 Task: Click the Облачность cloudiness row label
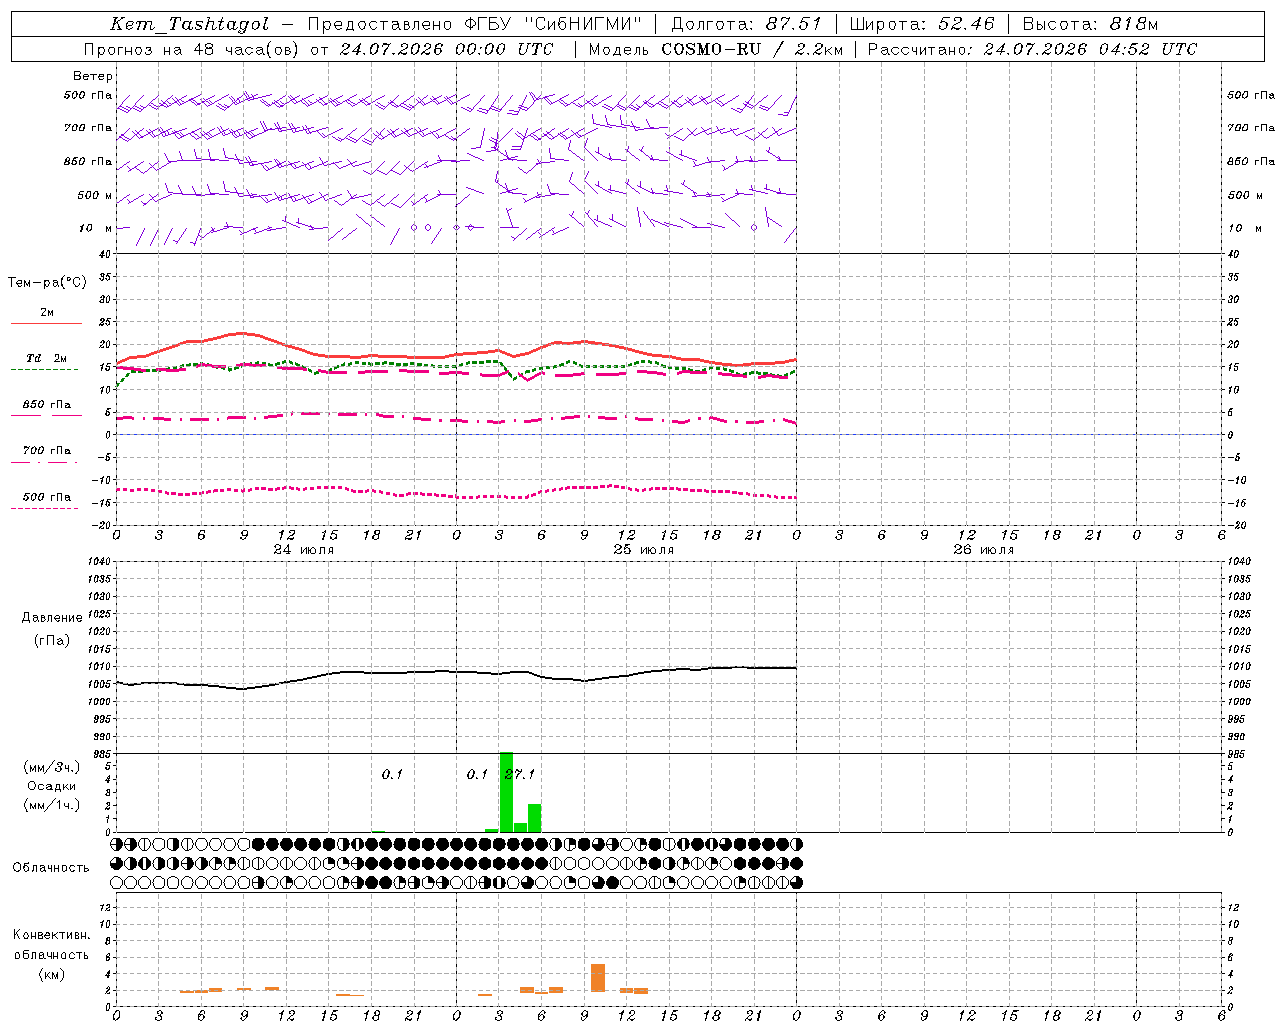51,868
